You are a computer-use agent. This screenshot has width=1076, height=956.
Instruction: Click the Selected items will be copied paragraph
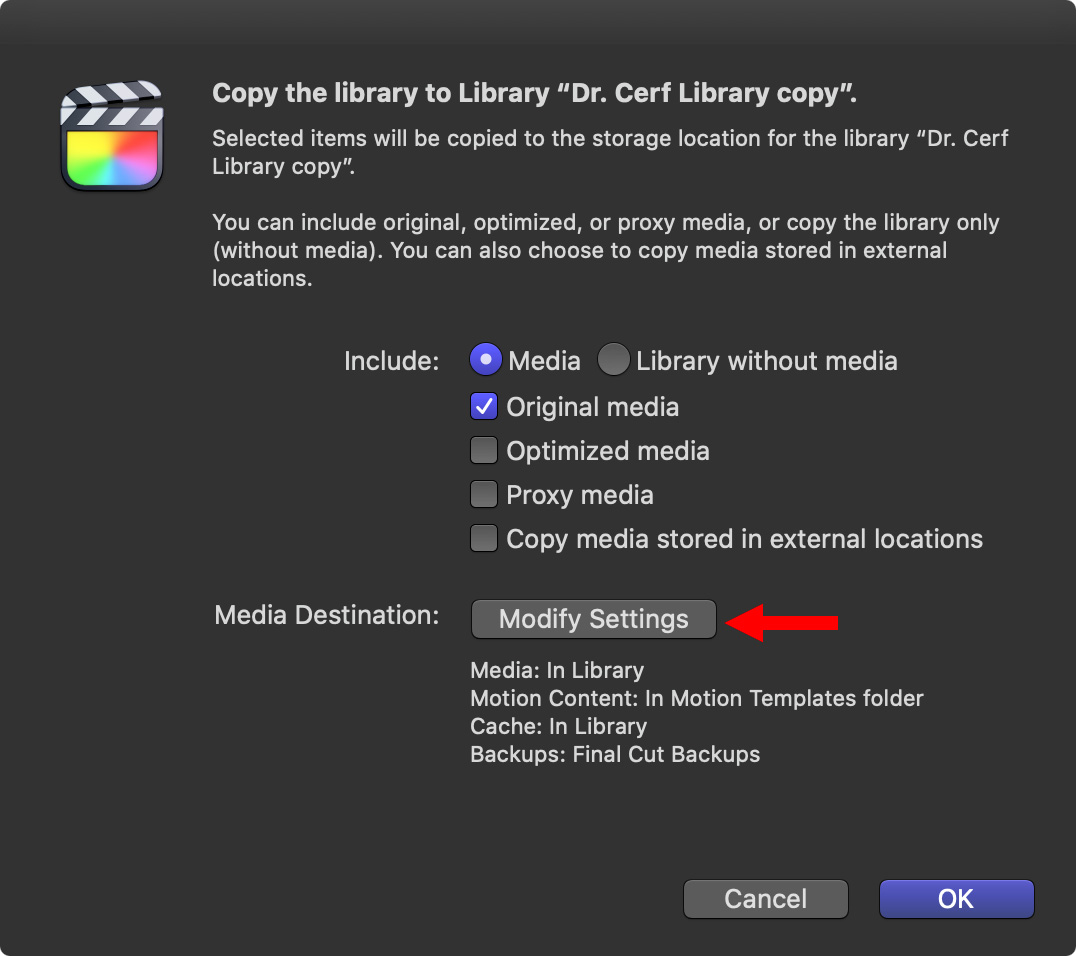(x=610, y=152)
